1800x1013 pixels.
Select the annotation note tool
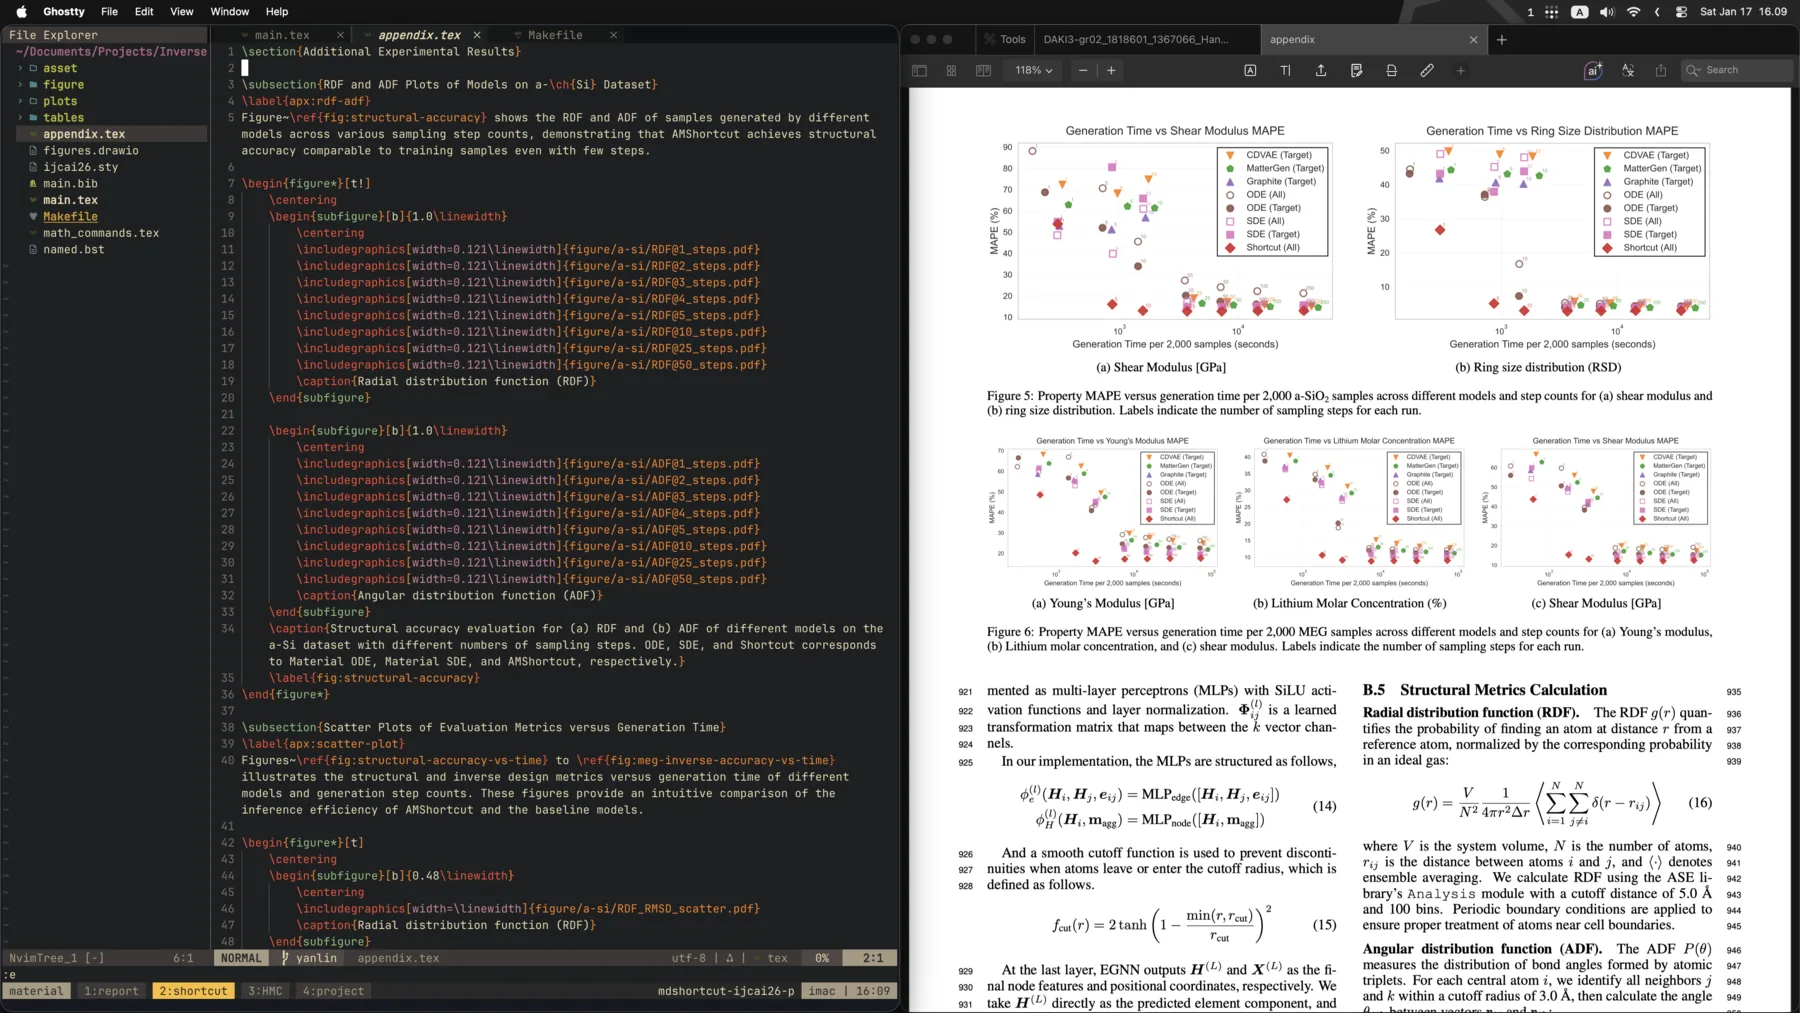(1356, 70)
